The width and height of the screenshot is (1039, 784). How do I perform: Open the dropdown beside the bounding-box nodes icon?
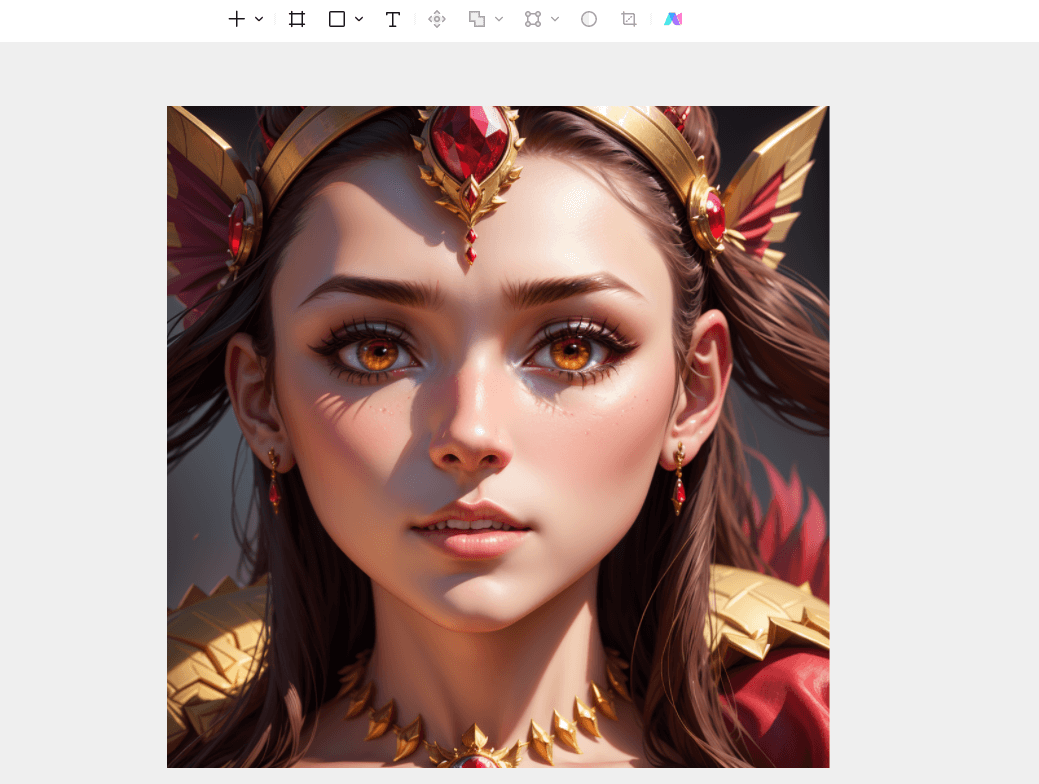click(555, 19)
